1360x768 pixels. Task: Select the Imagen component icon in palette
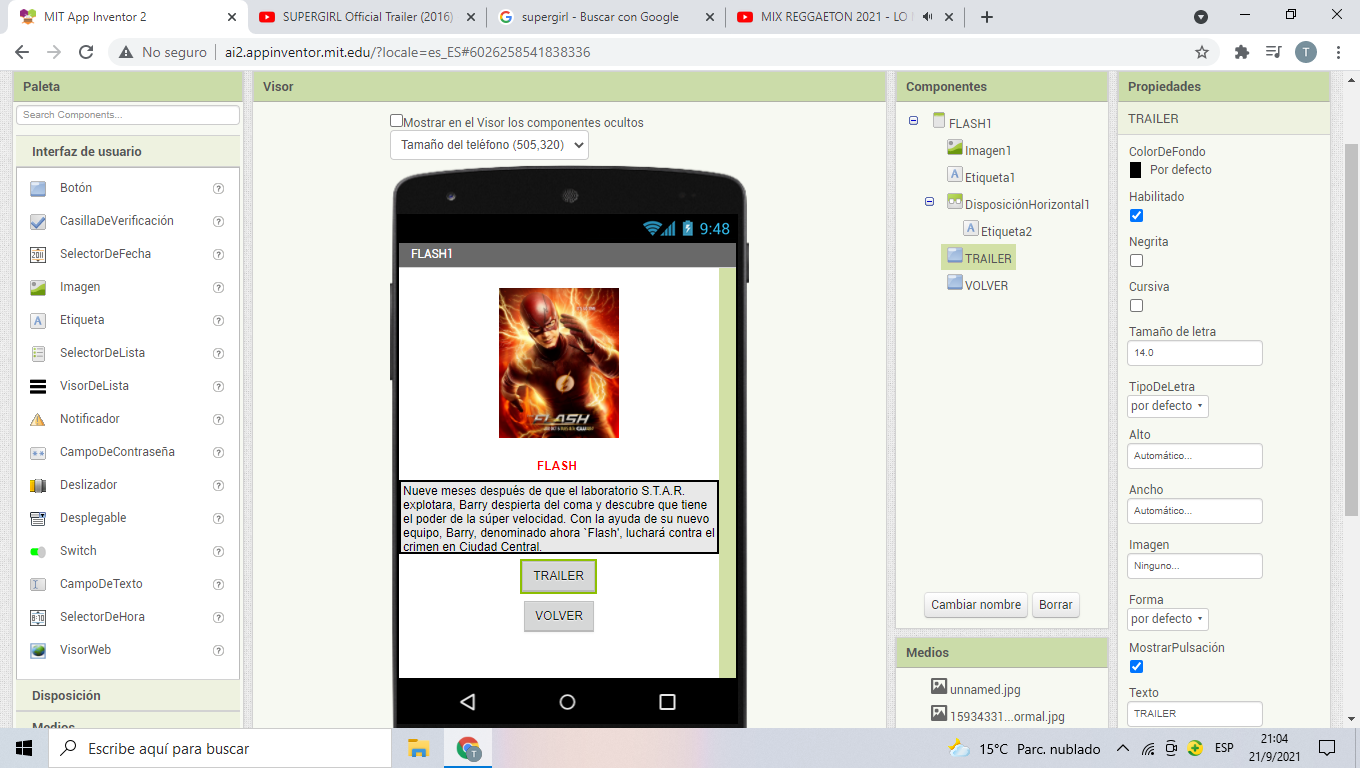(38, 287)
